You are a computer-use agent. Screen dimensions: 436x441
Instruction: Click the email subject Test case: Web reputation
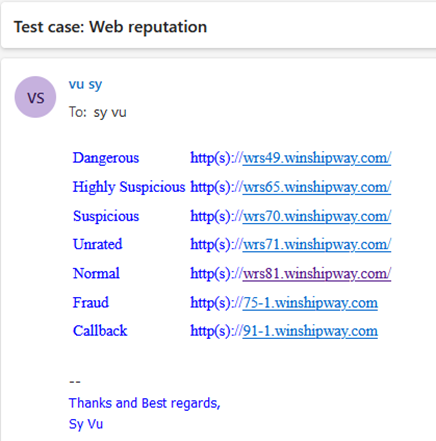pos(110,27)
